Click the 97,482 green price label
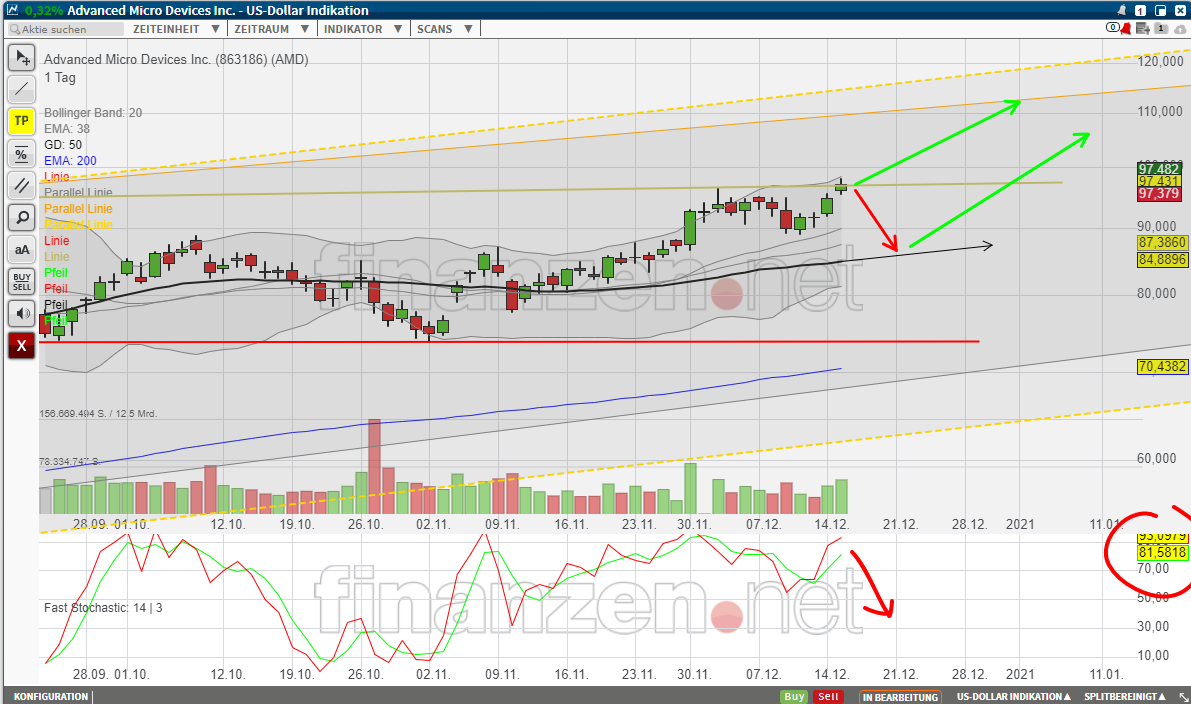1191x704 pixels. (1159, 169)
